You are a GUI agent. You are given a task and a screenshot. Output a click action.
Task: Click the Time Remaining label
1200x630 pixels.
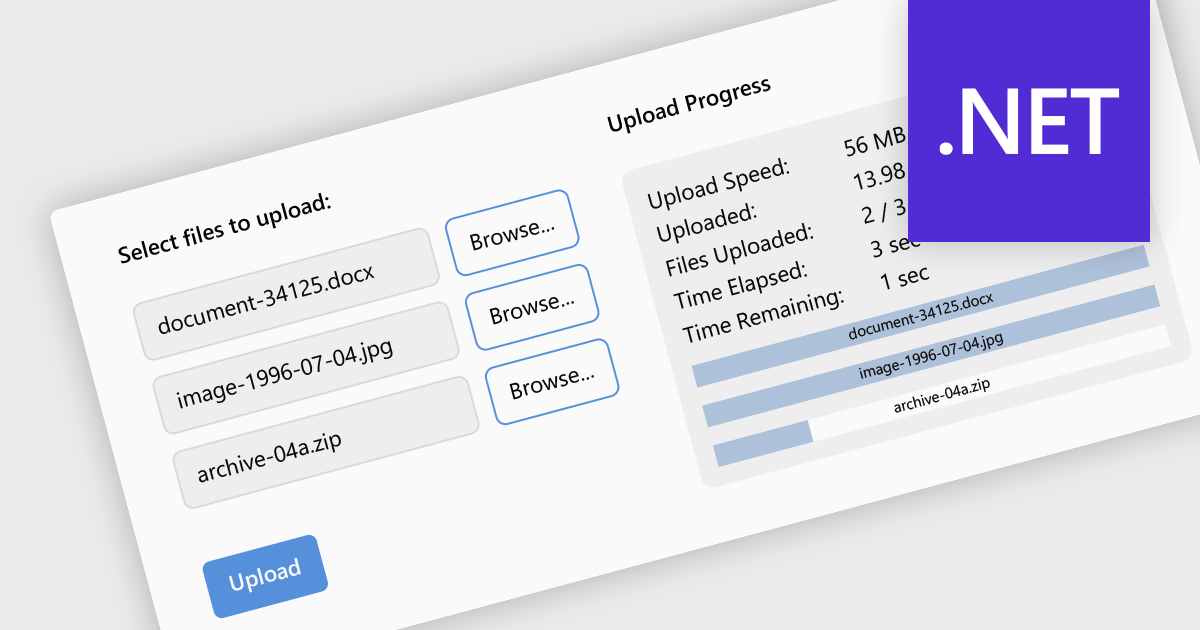point(762,313)
